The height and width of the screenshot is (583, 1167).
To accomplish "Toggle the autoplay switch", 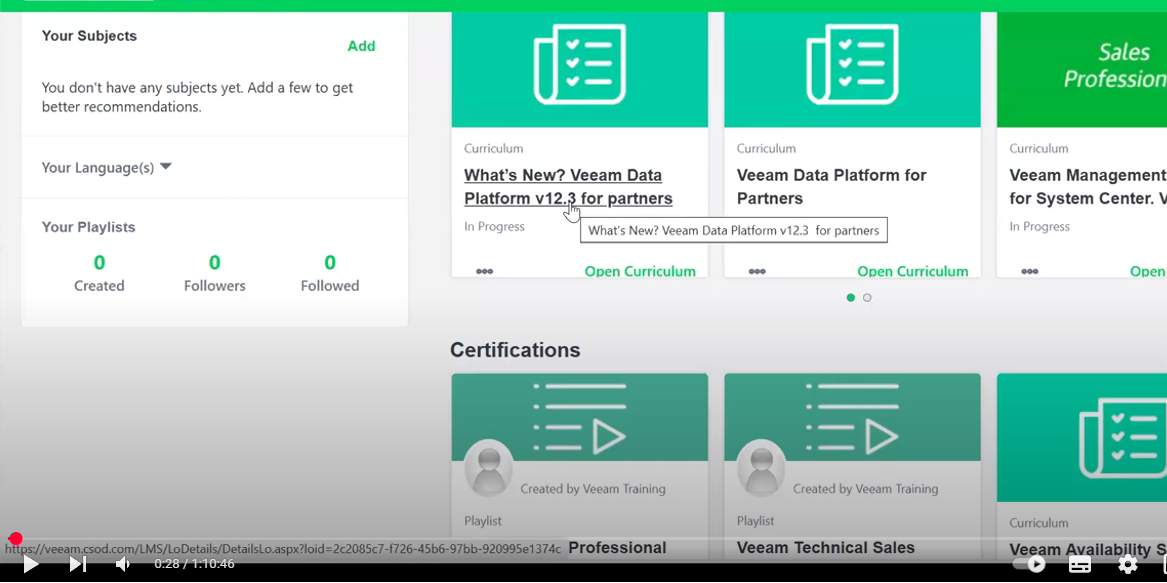I will point(1028,564).
